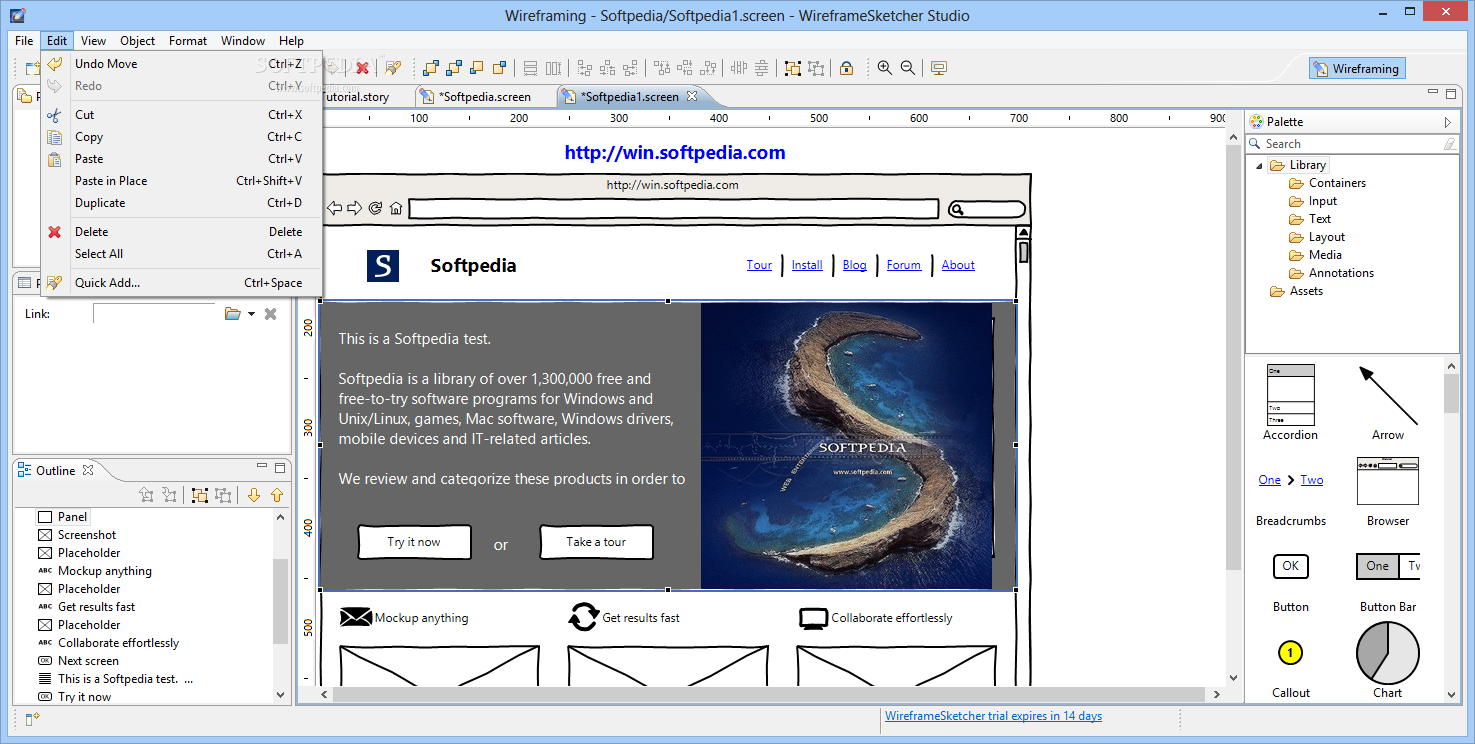Collapse the Library folder tree arrow
Screen dimensions: 1475x744
(1258, 166)
